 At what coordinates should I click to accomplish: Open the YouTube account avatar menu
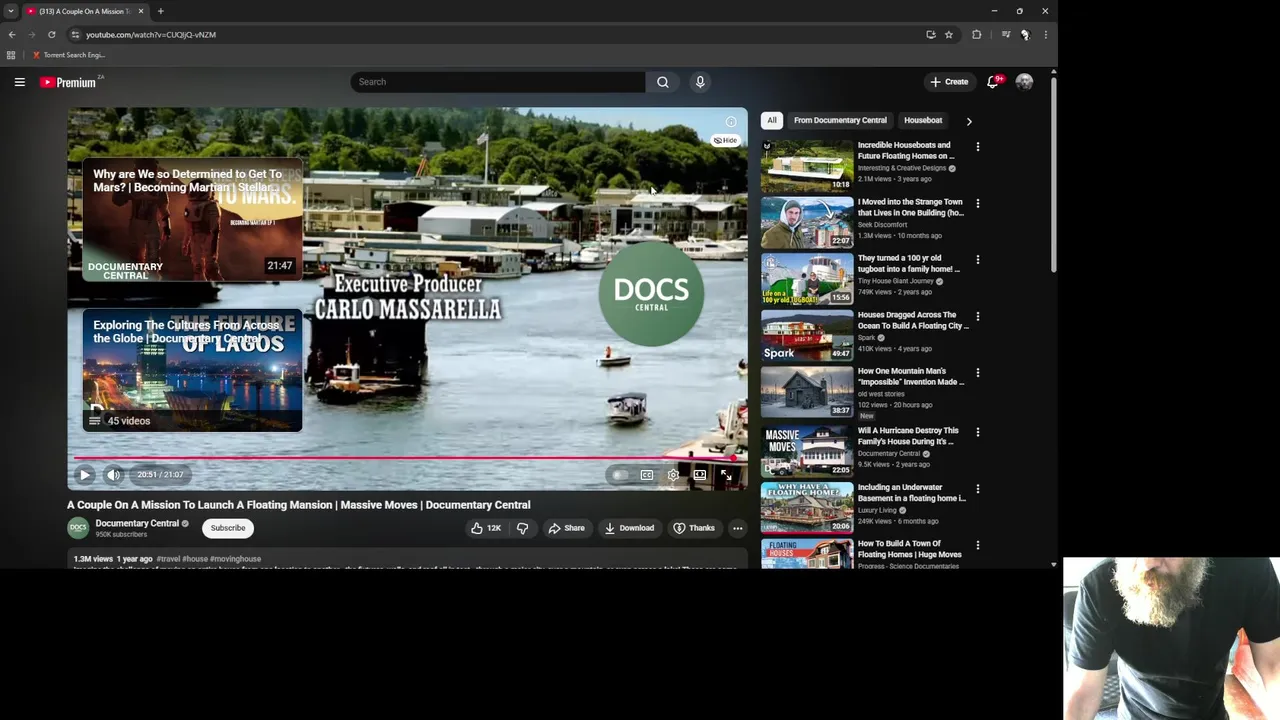pos(1024,82)
